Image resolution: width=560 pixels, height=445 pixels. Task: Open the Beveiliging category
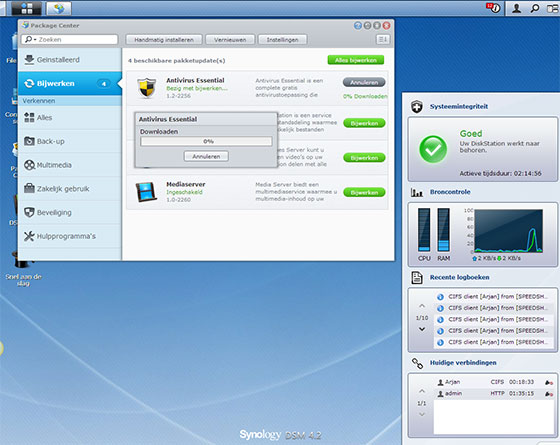70,212
